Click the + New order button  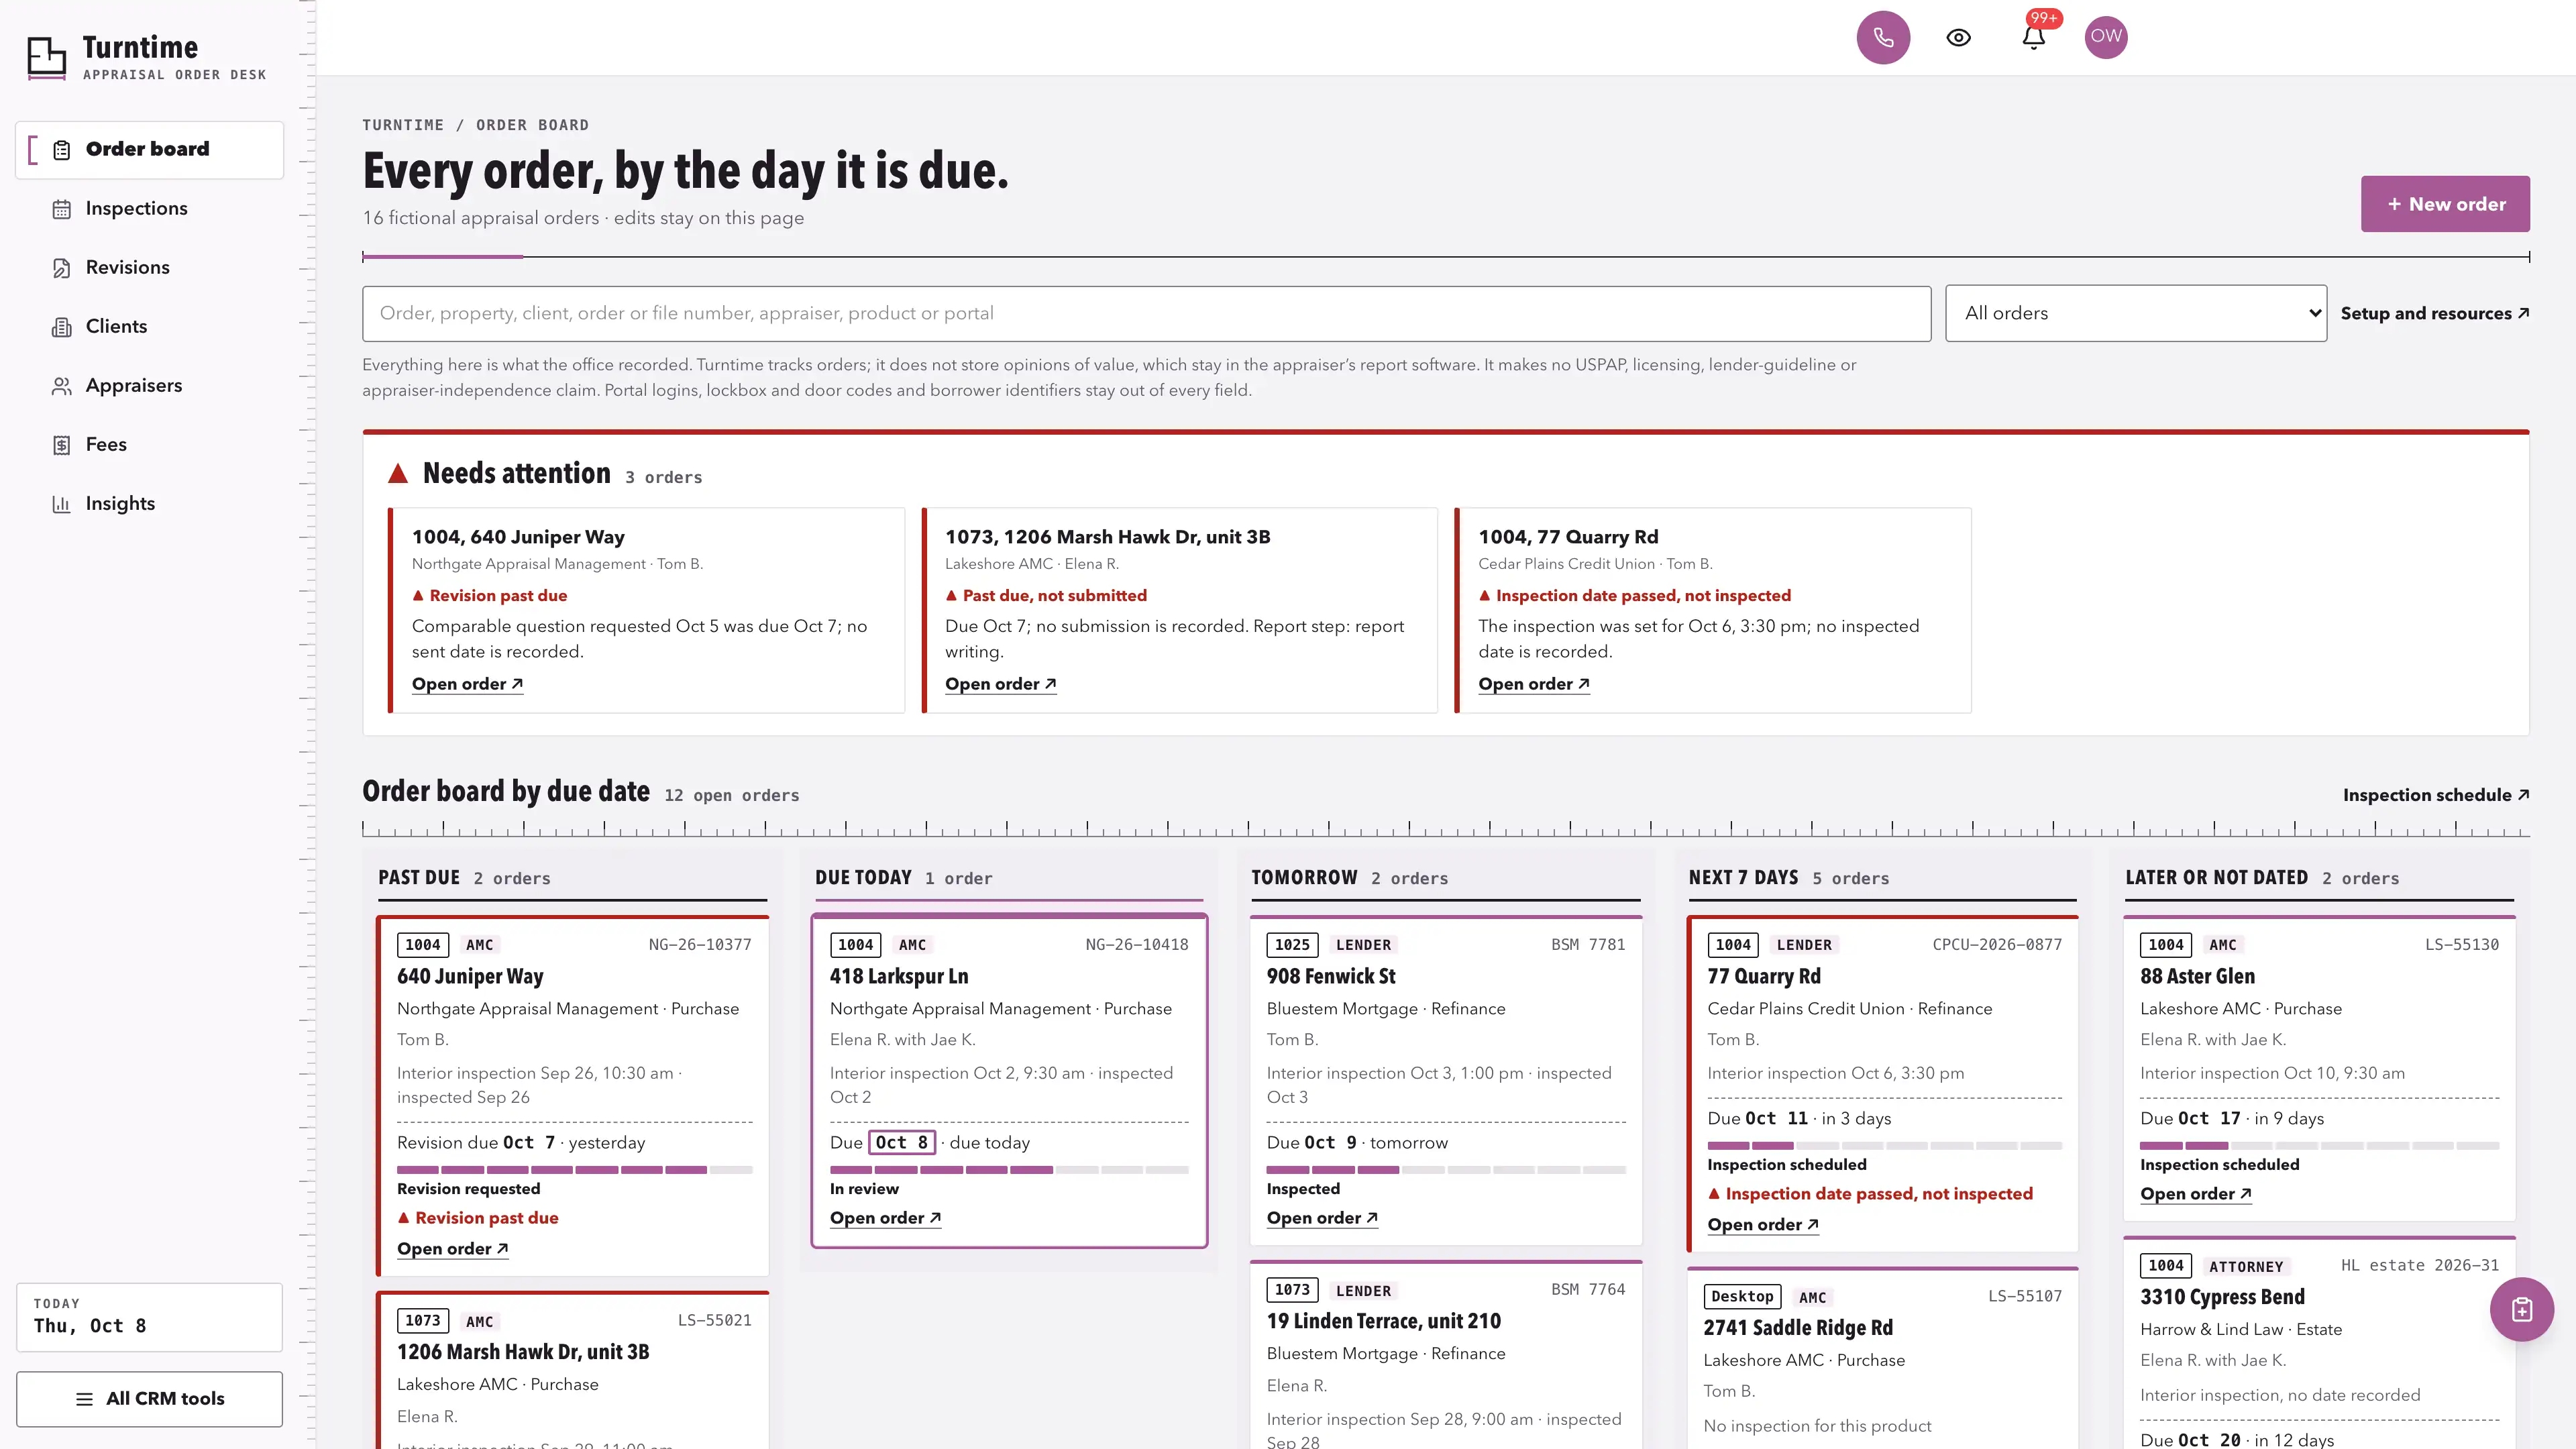point(2445,204)
